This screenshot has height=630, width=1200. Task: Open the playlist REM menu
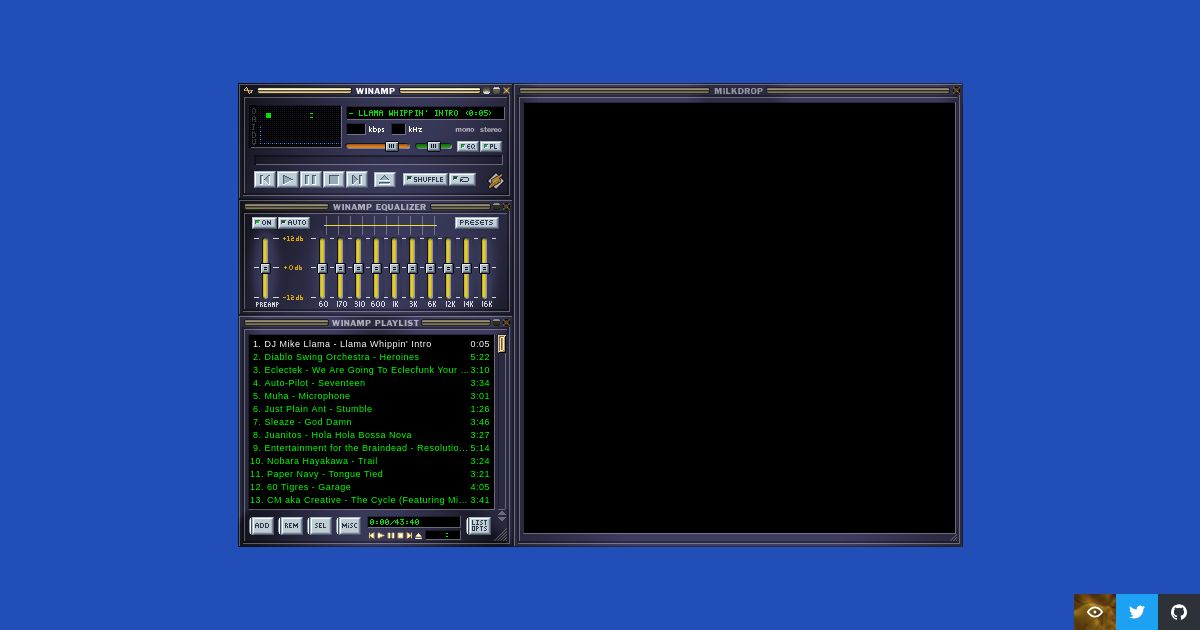coord(291,526)
